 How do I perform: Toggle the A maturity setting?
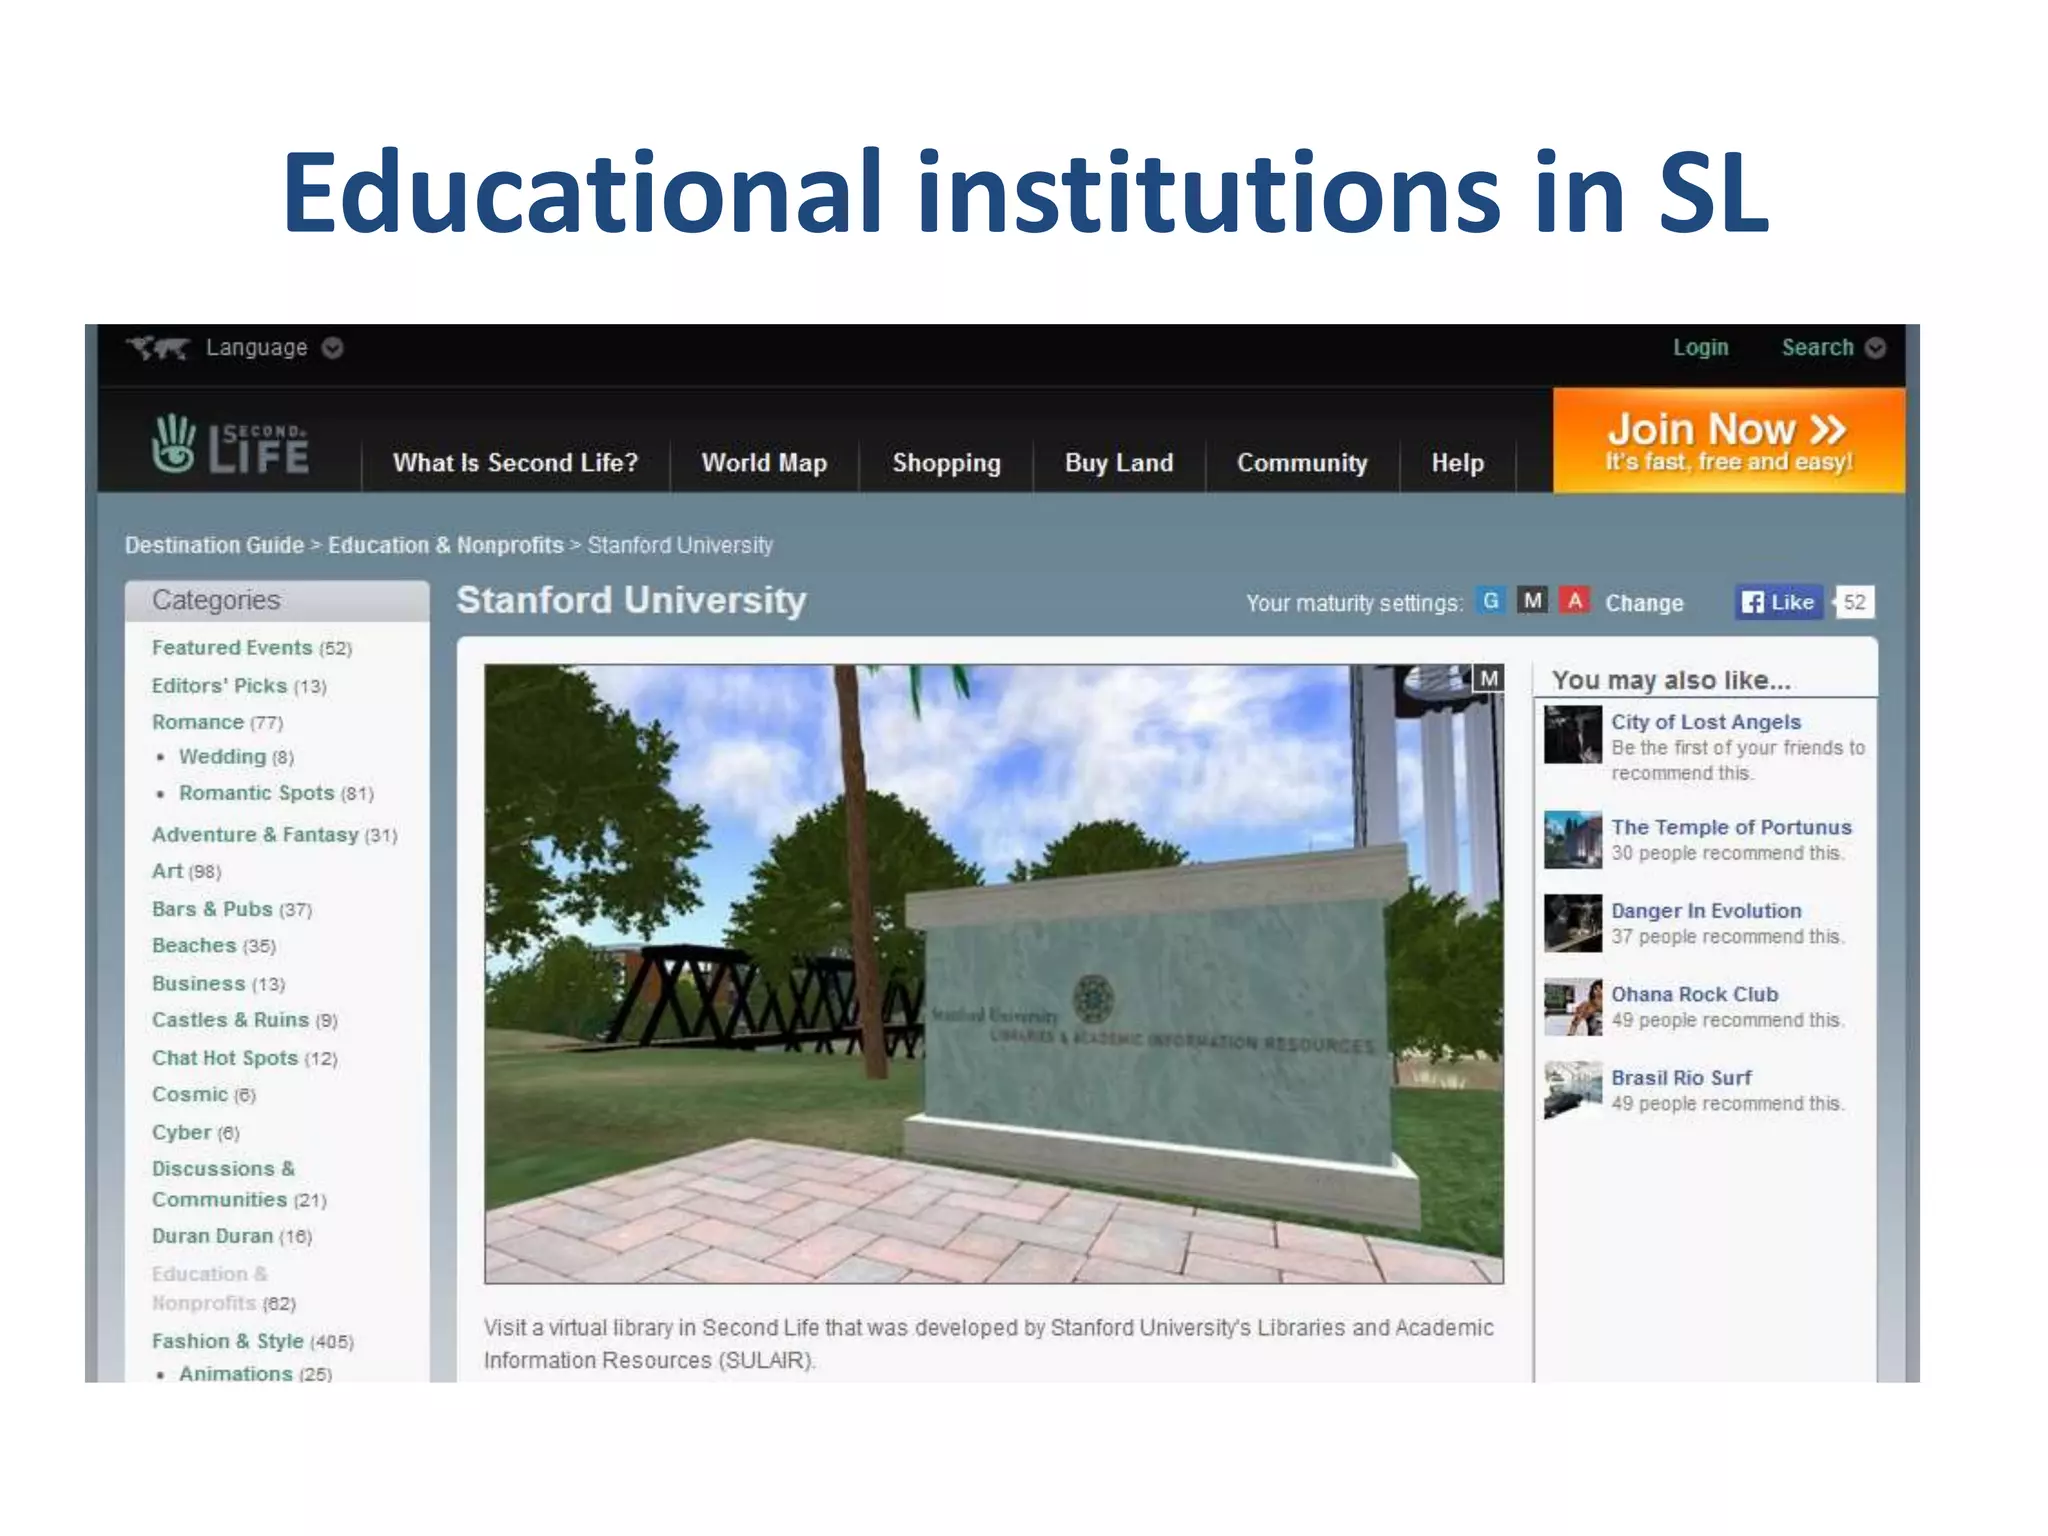pos(1576,600)
